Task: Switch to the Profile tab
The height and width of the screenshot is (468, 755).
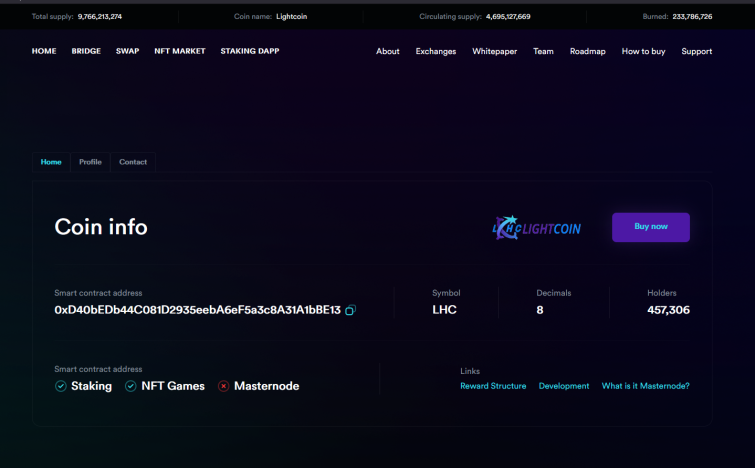Action: tap(91, 162)
